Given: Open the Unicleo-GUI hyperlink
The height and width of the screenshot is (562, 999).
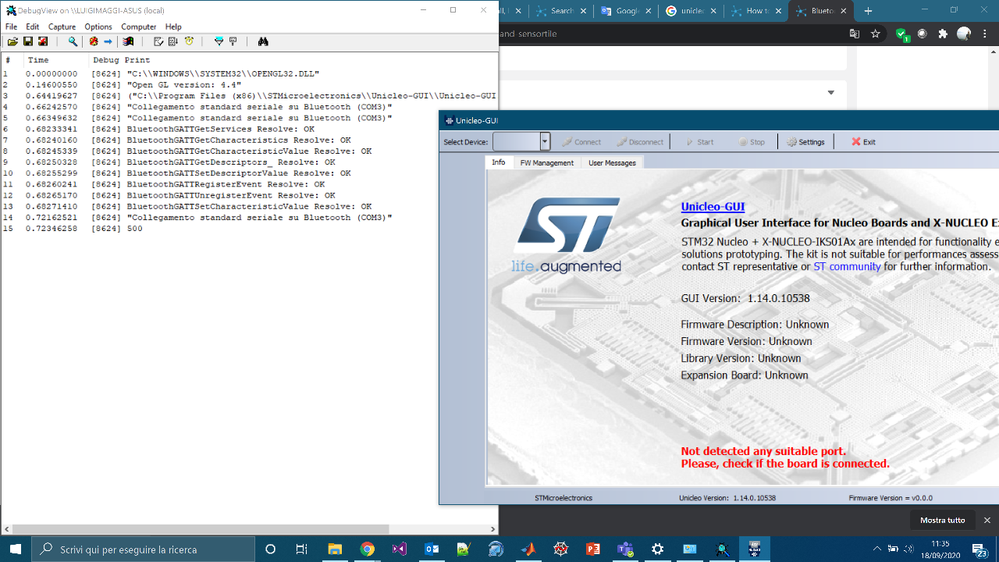Looking at the screenshot, I should (712, 206).
